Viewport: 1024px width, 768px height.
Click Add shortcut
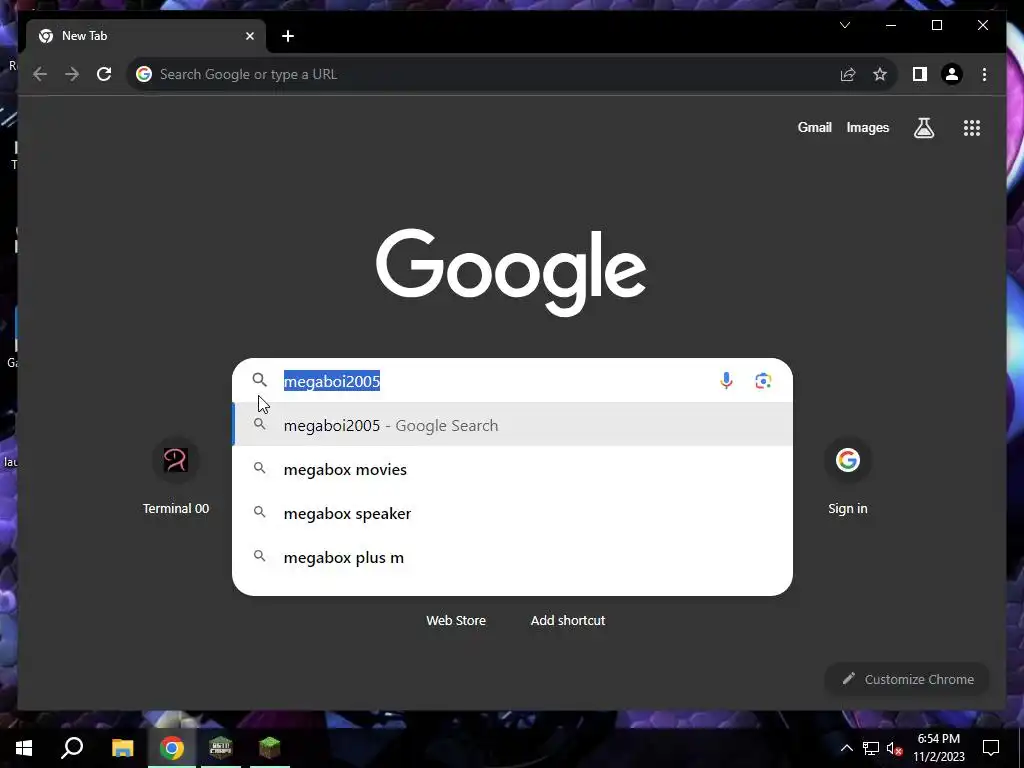click(568, 620)
